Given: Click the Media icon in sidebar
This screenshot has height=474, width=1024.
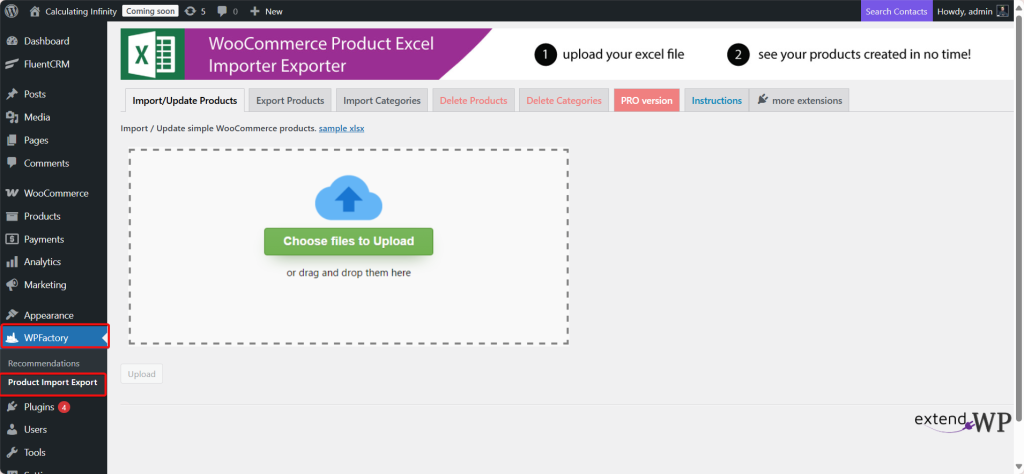Looking at the screenshot, I should pyautogui.click(x=12, y=118).
